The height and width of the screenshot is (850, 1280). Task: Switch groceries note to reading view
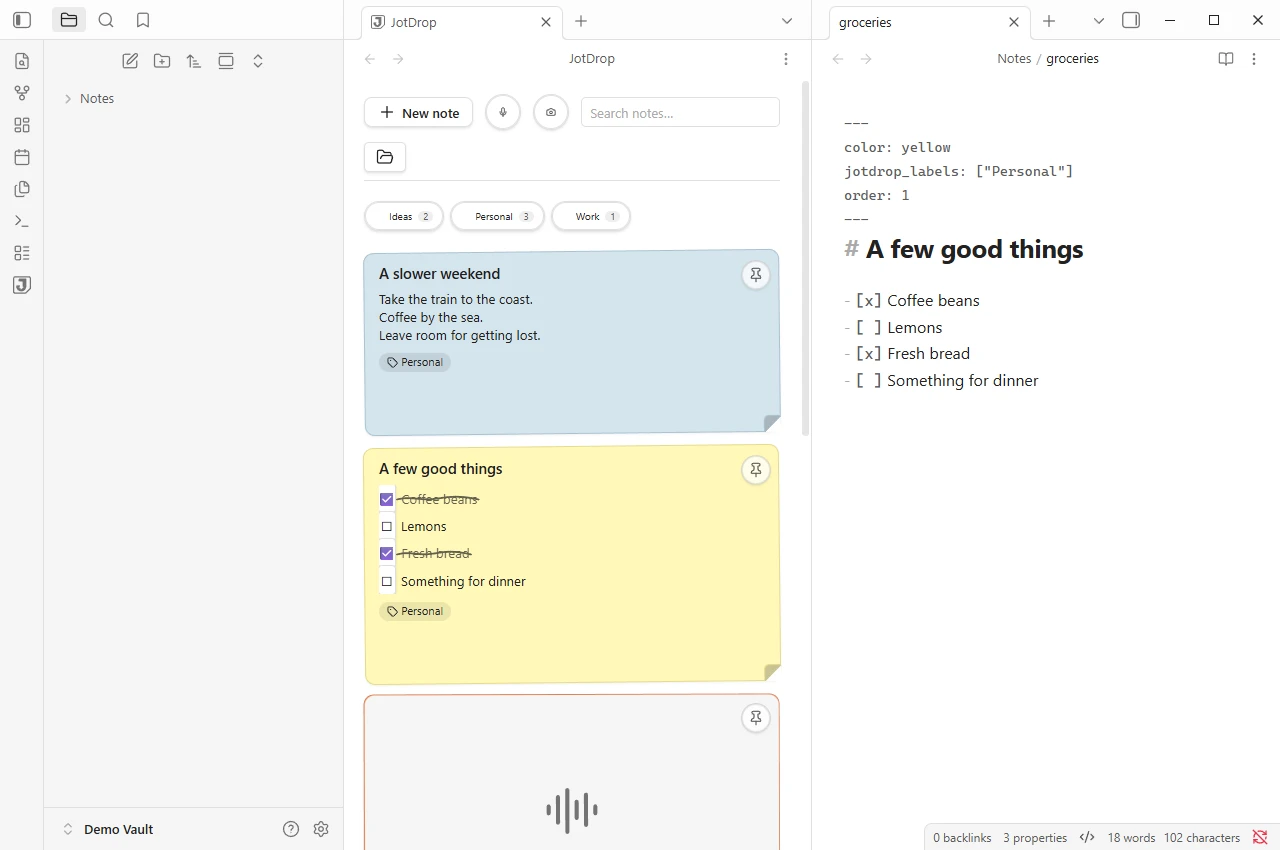pyautogui.click(x=1226, y=59)
